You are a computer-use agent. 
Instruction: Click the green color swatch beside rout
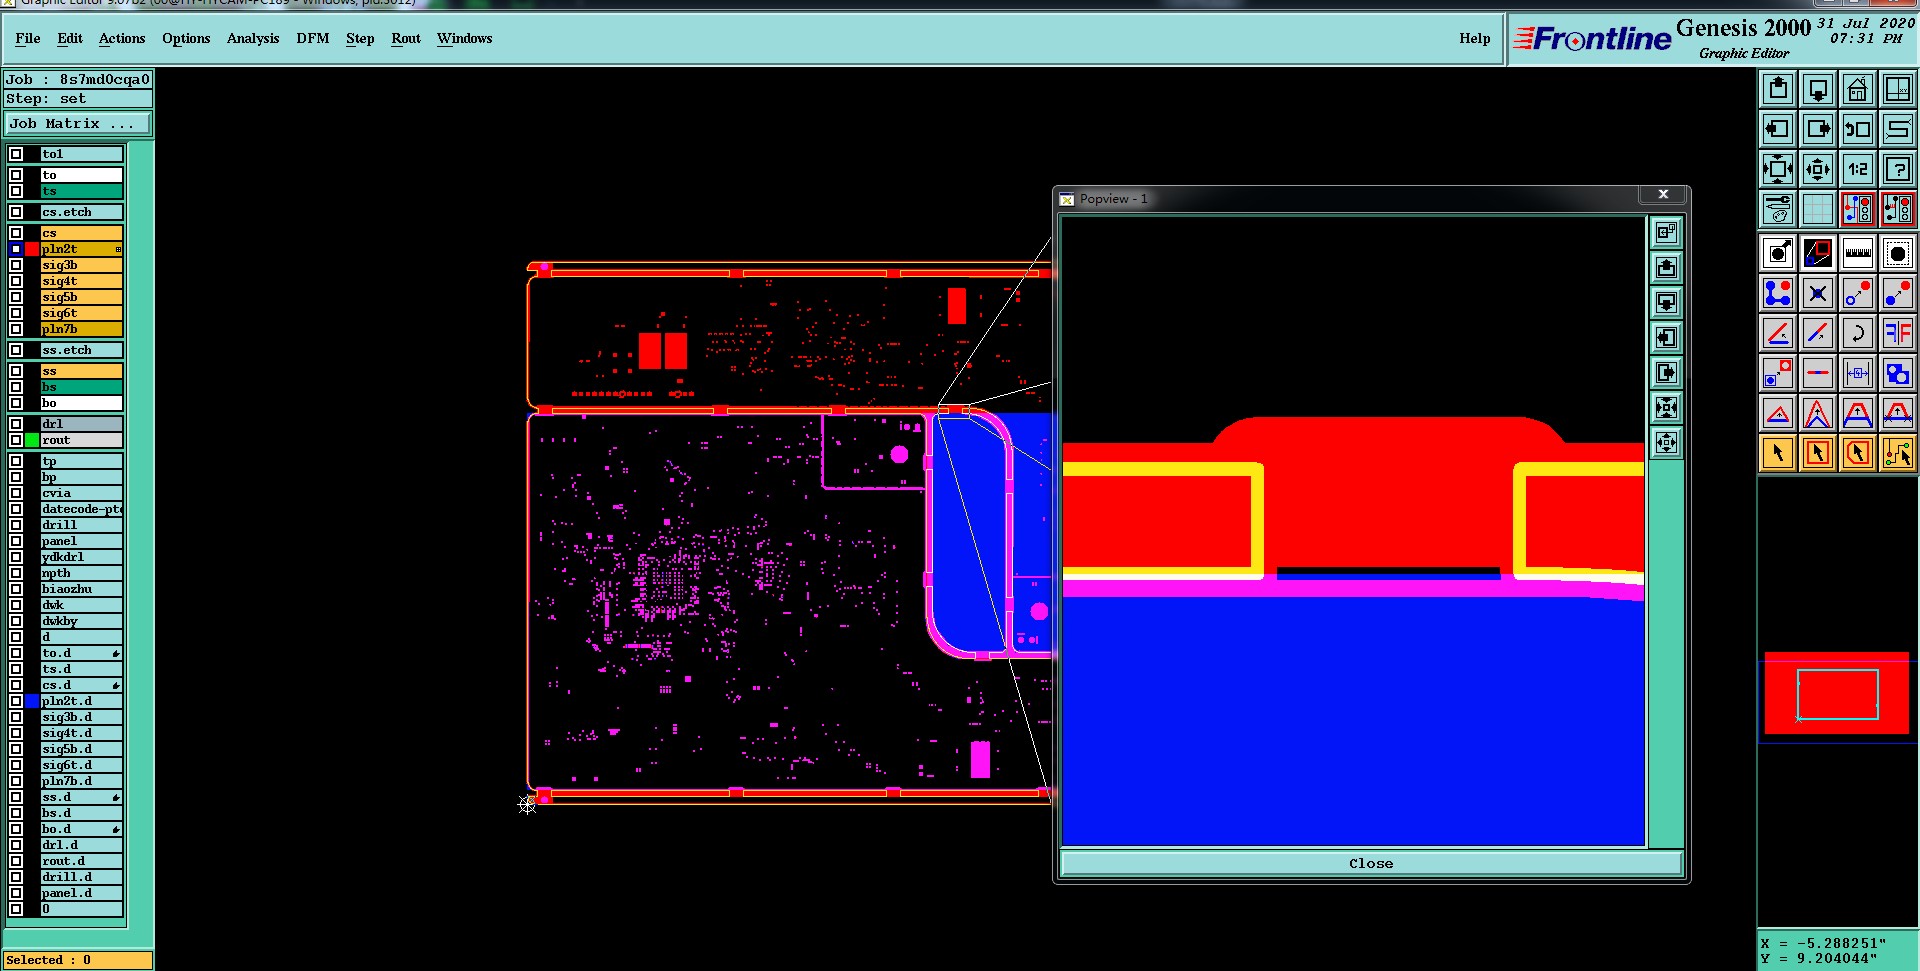tap(32, 440)
